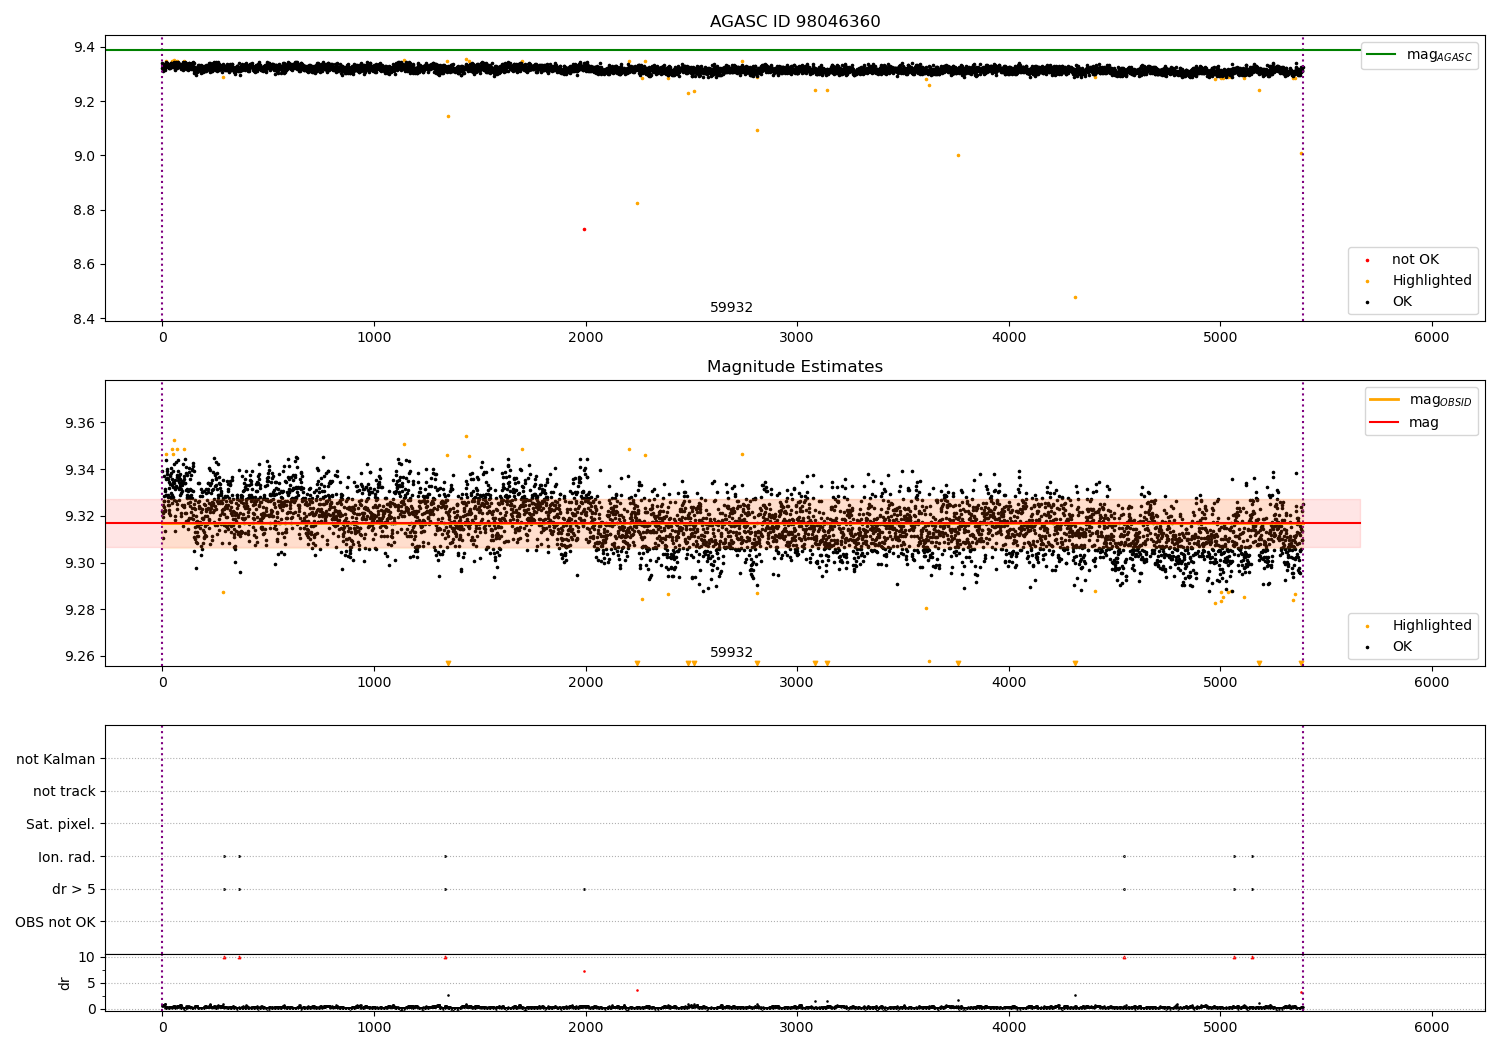Viewport: 1500px width, 1050px height.
Task: Click the green mag AGASC legend line sample
Action: point(1382,55)
